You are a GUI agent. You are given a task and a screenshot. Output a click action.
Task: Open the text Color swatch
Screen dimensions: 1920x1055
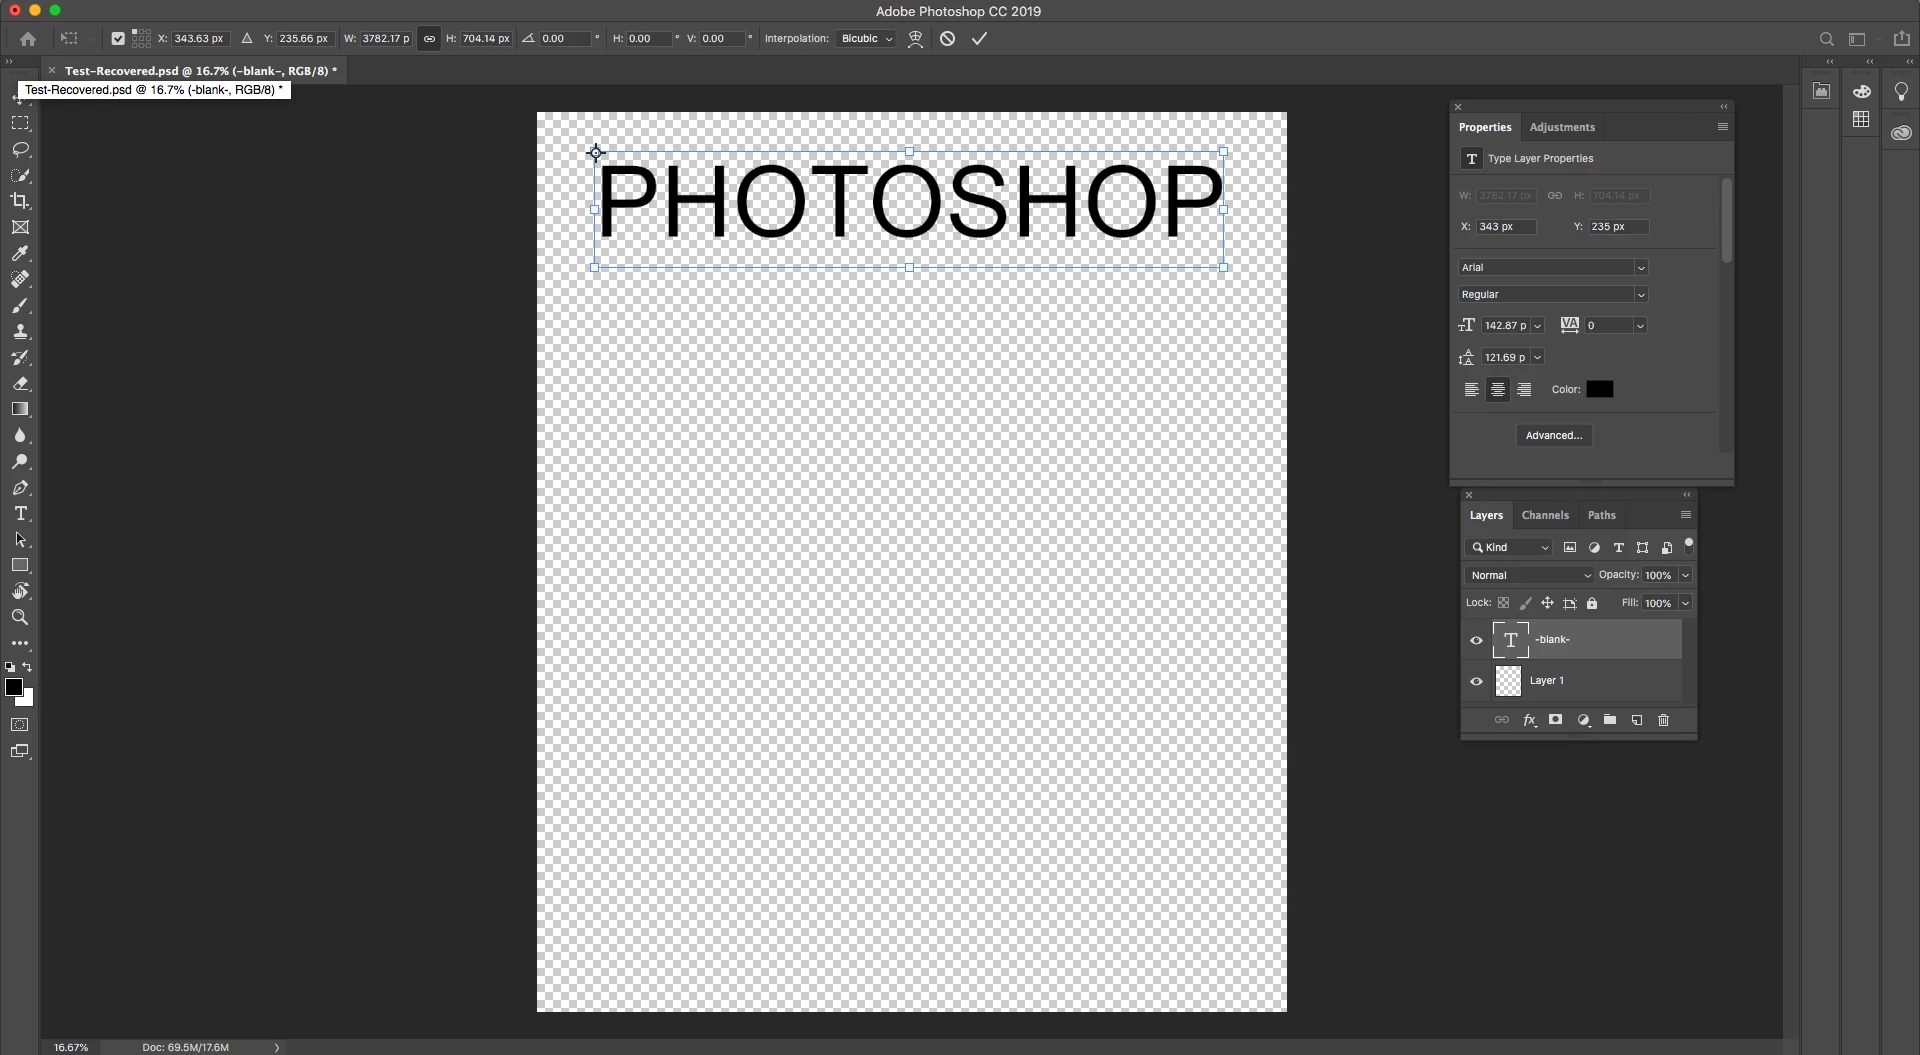[1599, 390]
